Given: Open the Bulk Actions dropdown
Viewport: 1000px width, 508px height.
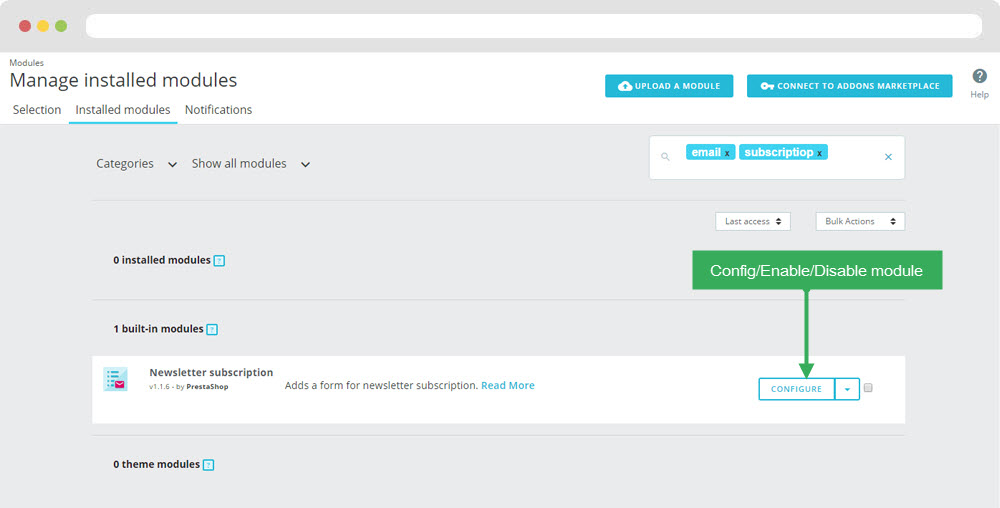Looking at the screenshot, I should [859, 221].
